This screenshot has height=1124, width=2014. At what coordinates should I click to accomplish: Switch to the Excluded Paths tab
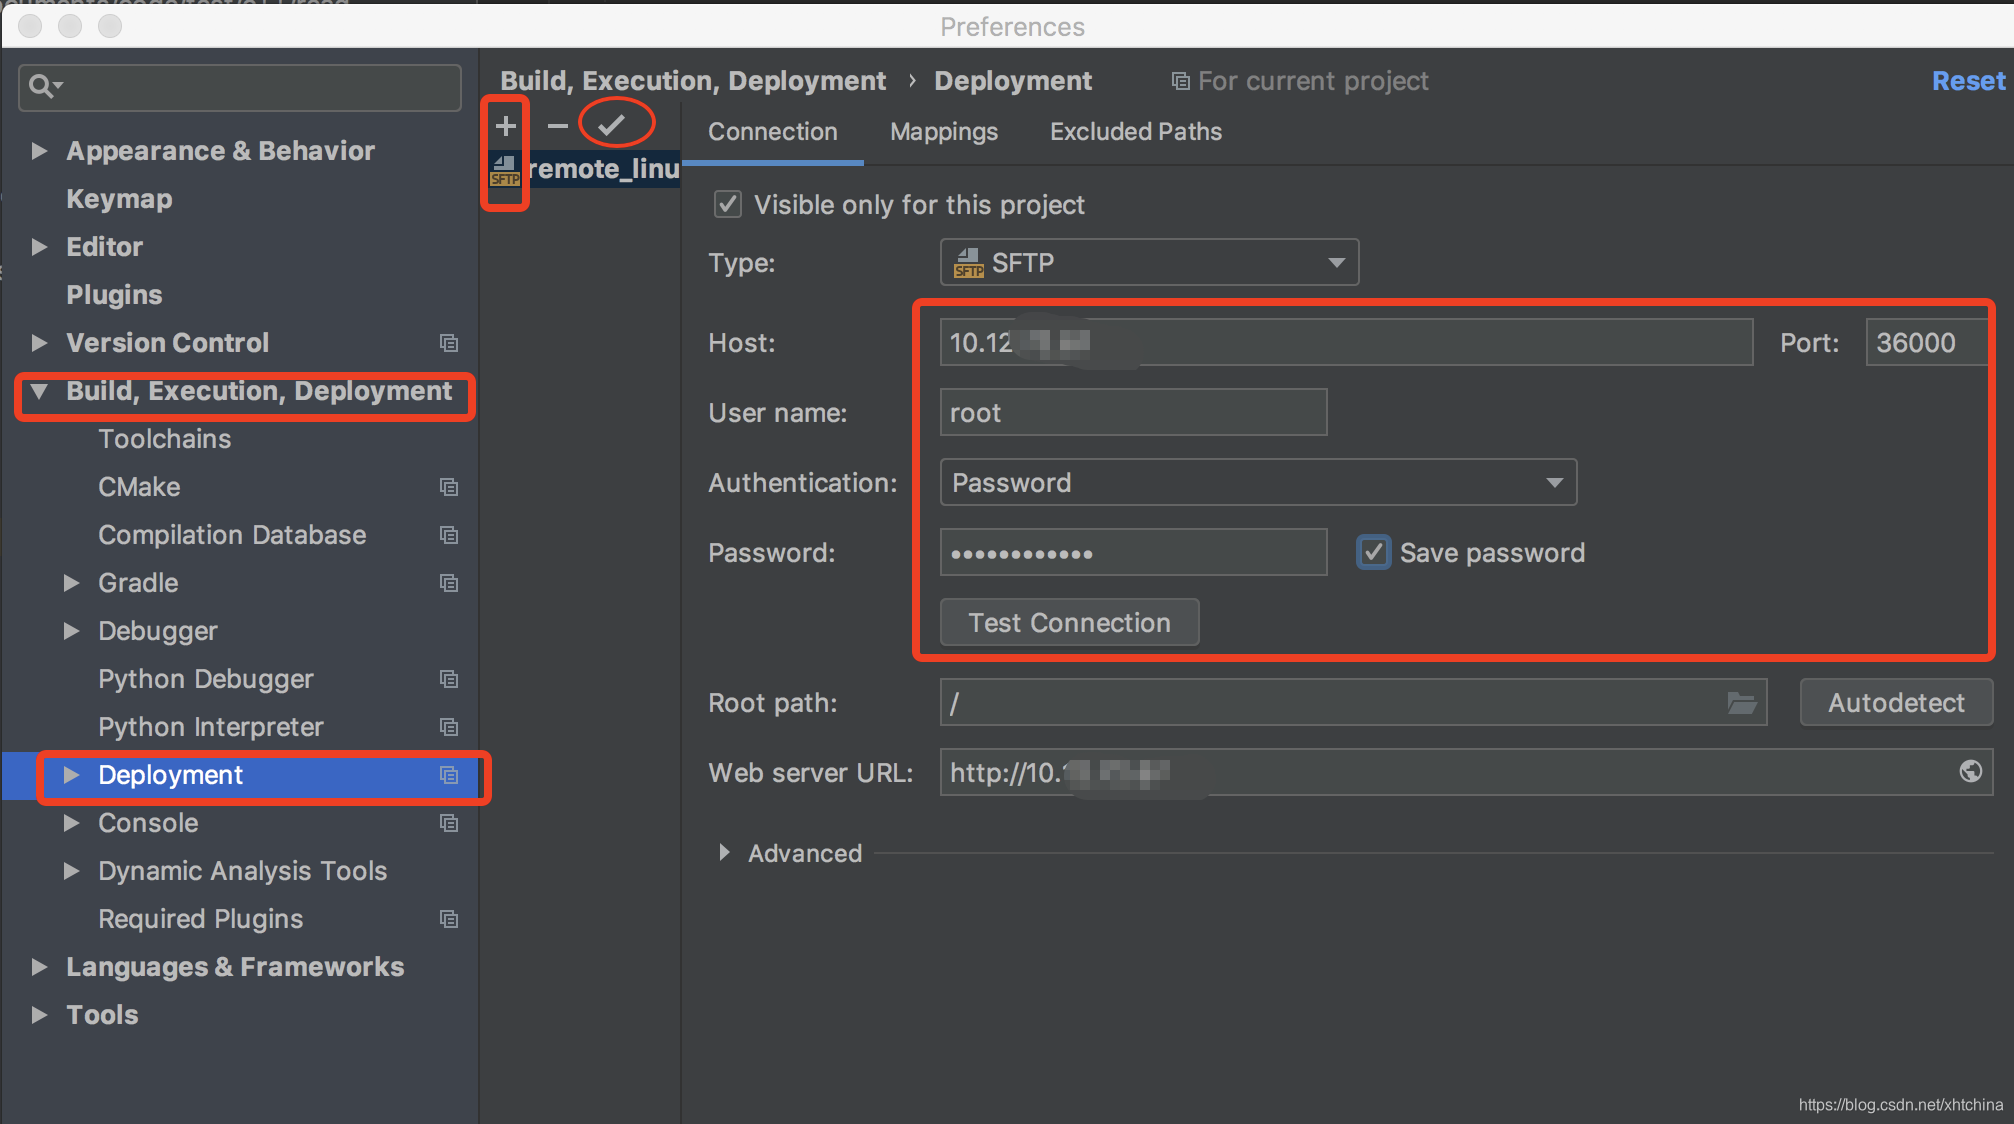[x=1136, y=131]
